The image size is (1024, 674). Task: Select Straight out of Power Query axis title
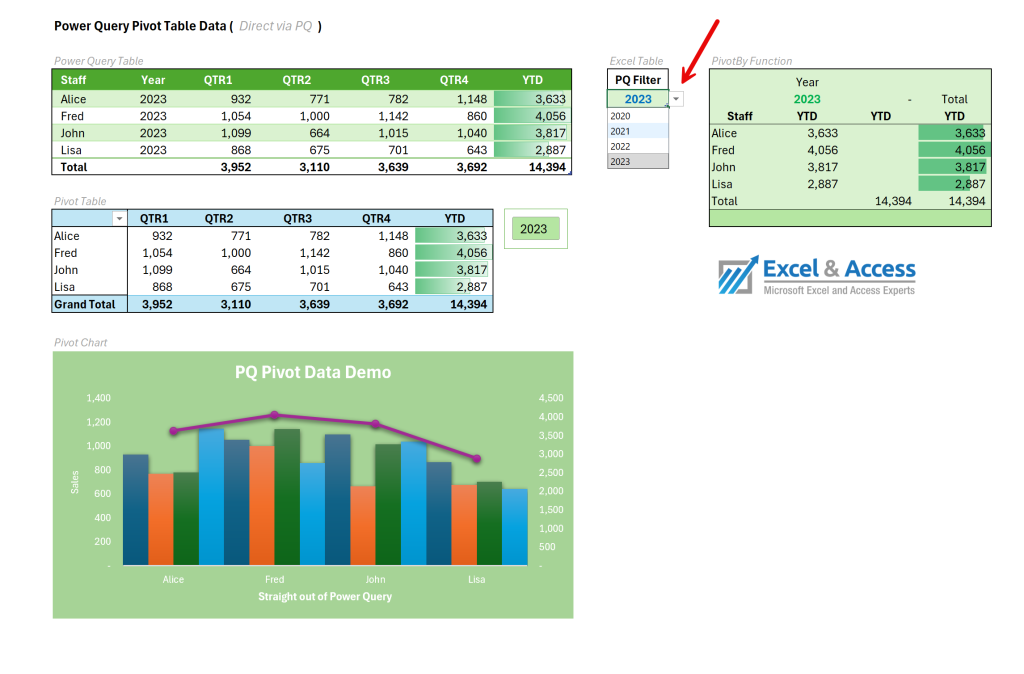click(325, 596)
